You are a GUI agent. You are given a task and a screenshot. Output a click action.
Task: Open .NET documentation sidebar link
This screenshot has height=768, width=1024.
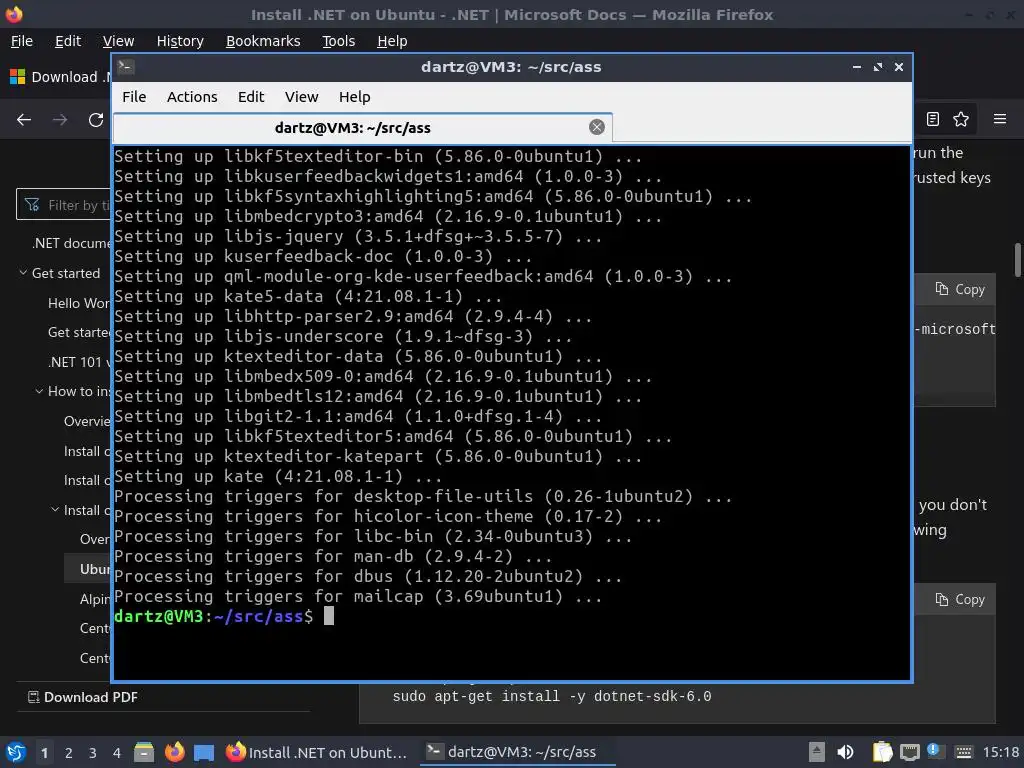pos(72,243)
